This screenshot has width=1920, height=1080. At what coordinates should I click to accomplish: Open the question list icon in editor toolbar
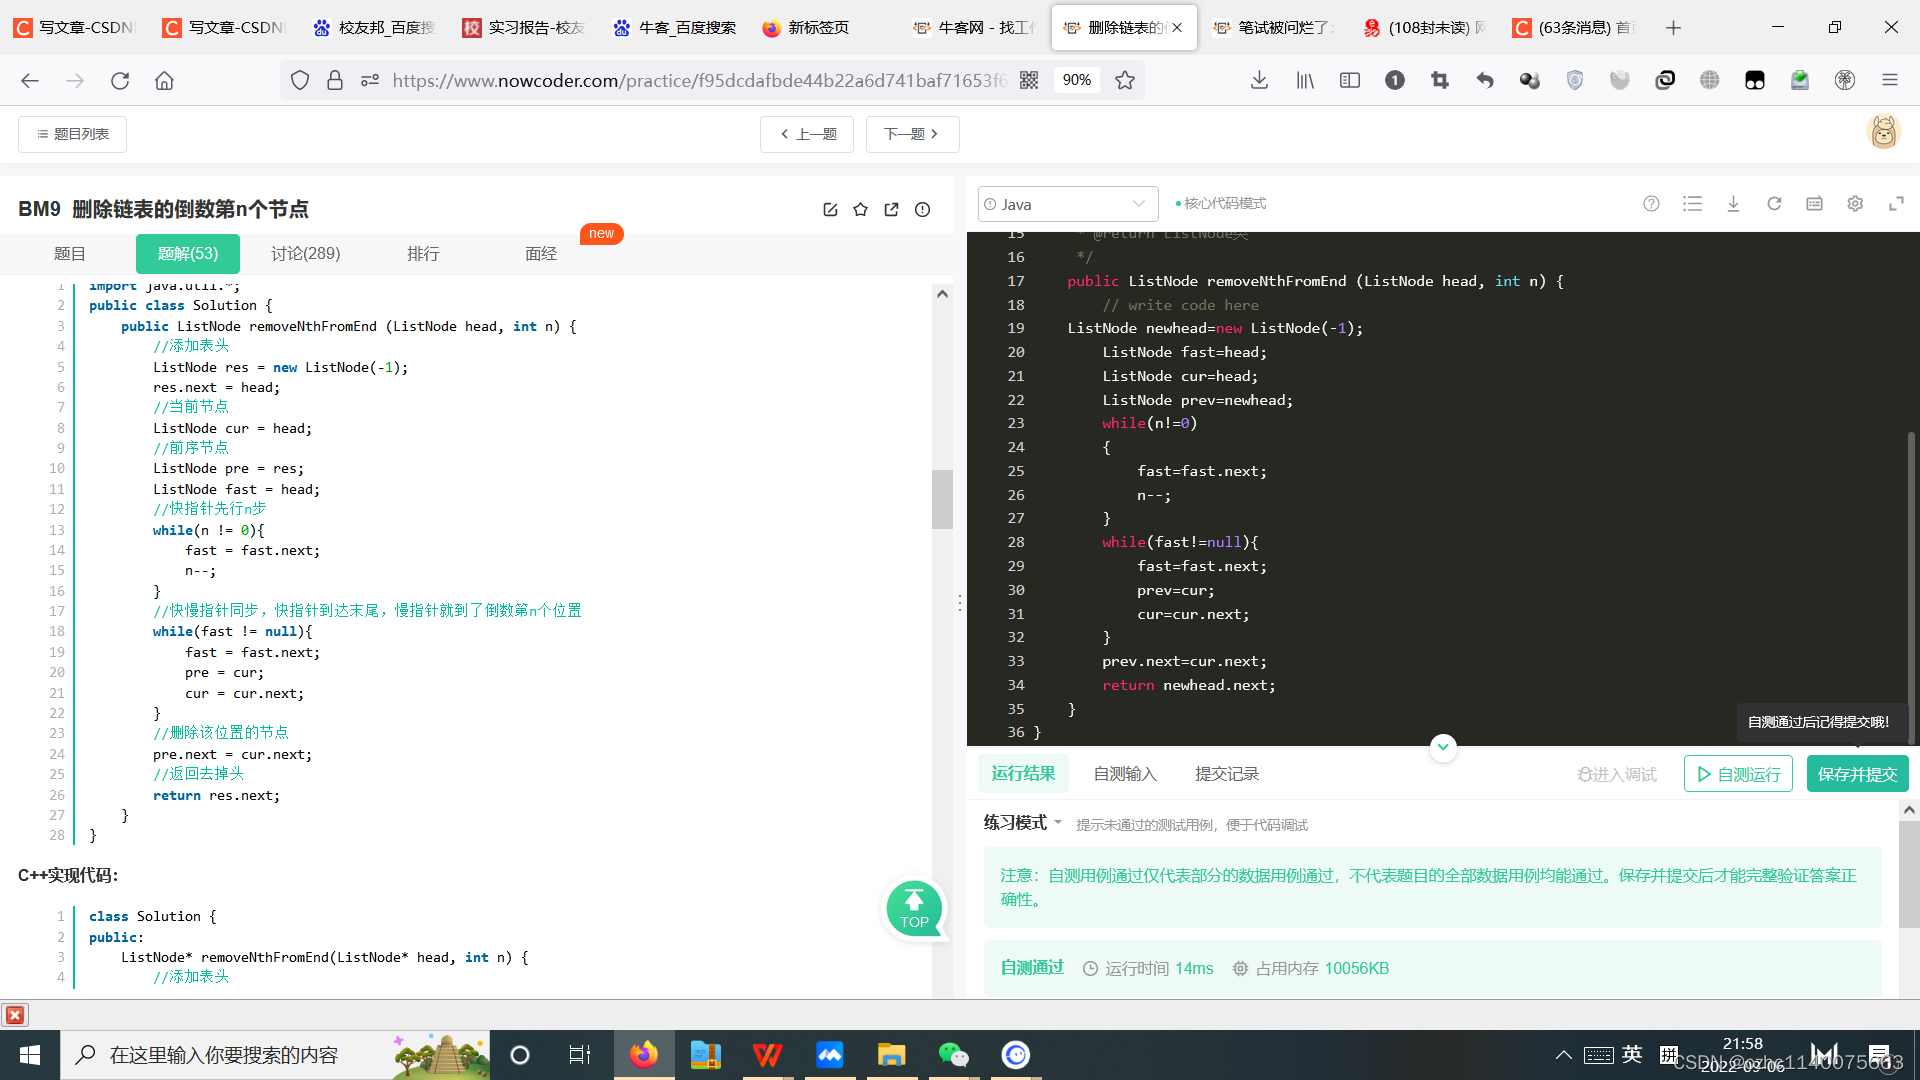click(x=1692, y=203)
